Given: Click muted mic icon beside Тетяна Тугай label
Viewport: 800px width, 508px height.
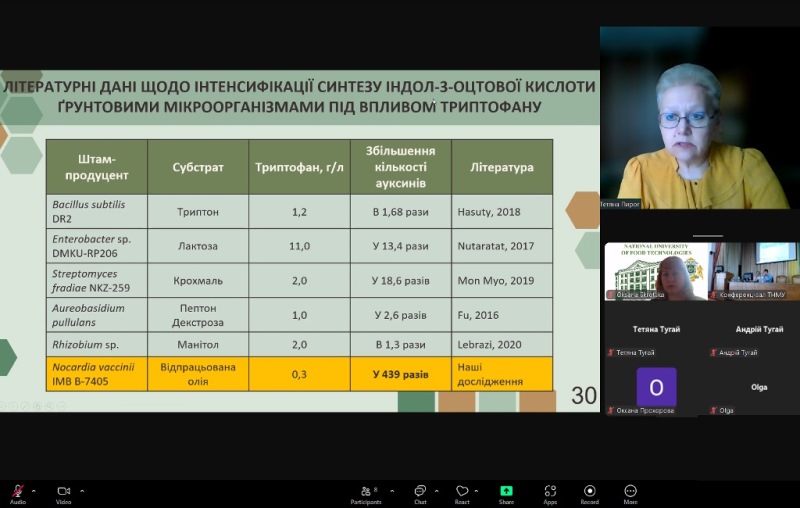Looking at the screenshot, I should click(611, 352).
